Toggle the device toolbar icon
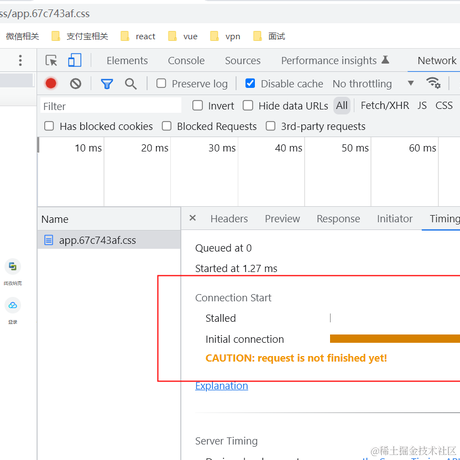 click(x=75, y=60)
